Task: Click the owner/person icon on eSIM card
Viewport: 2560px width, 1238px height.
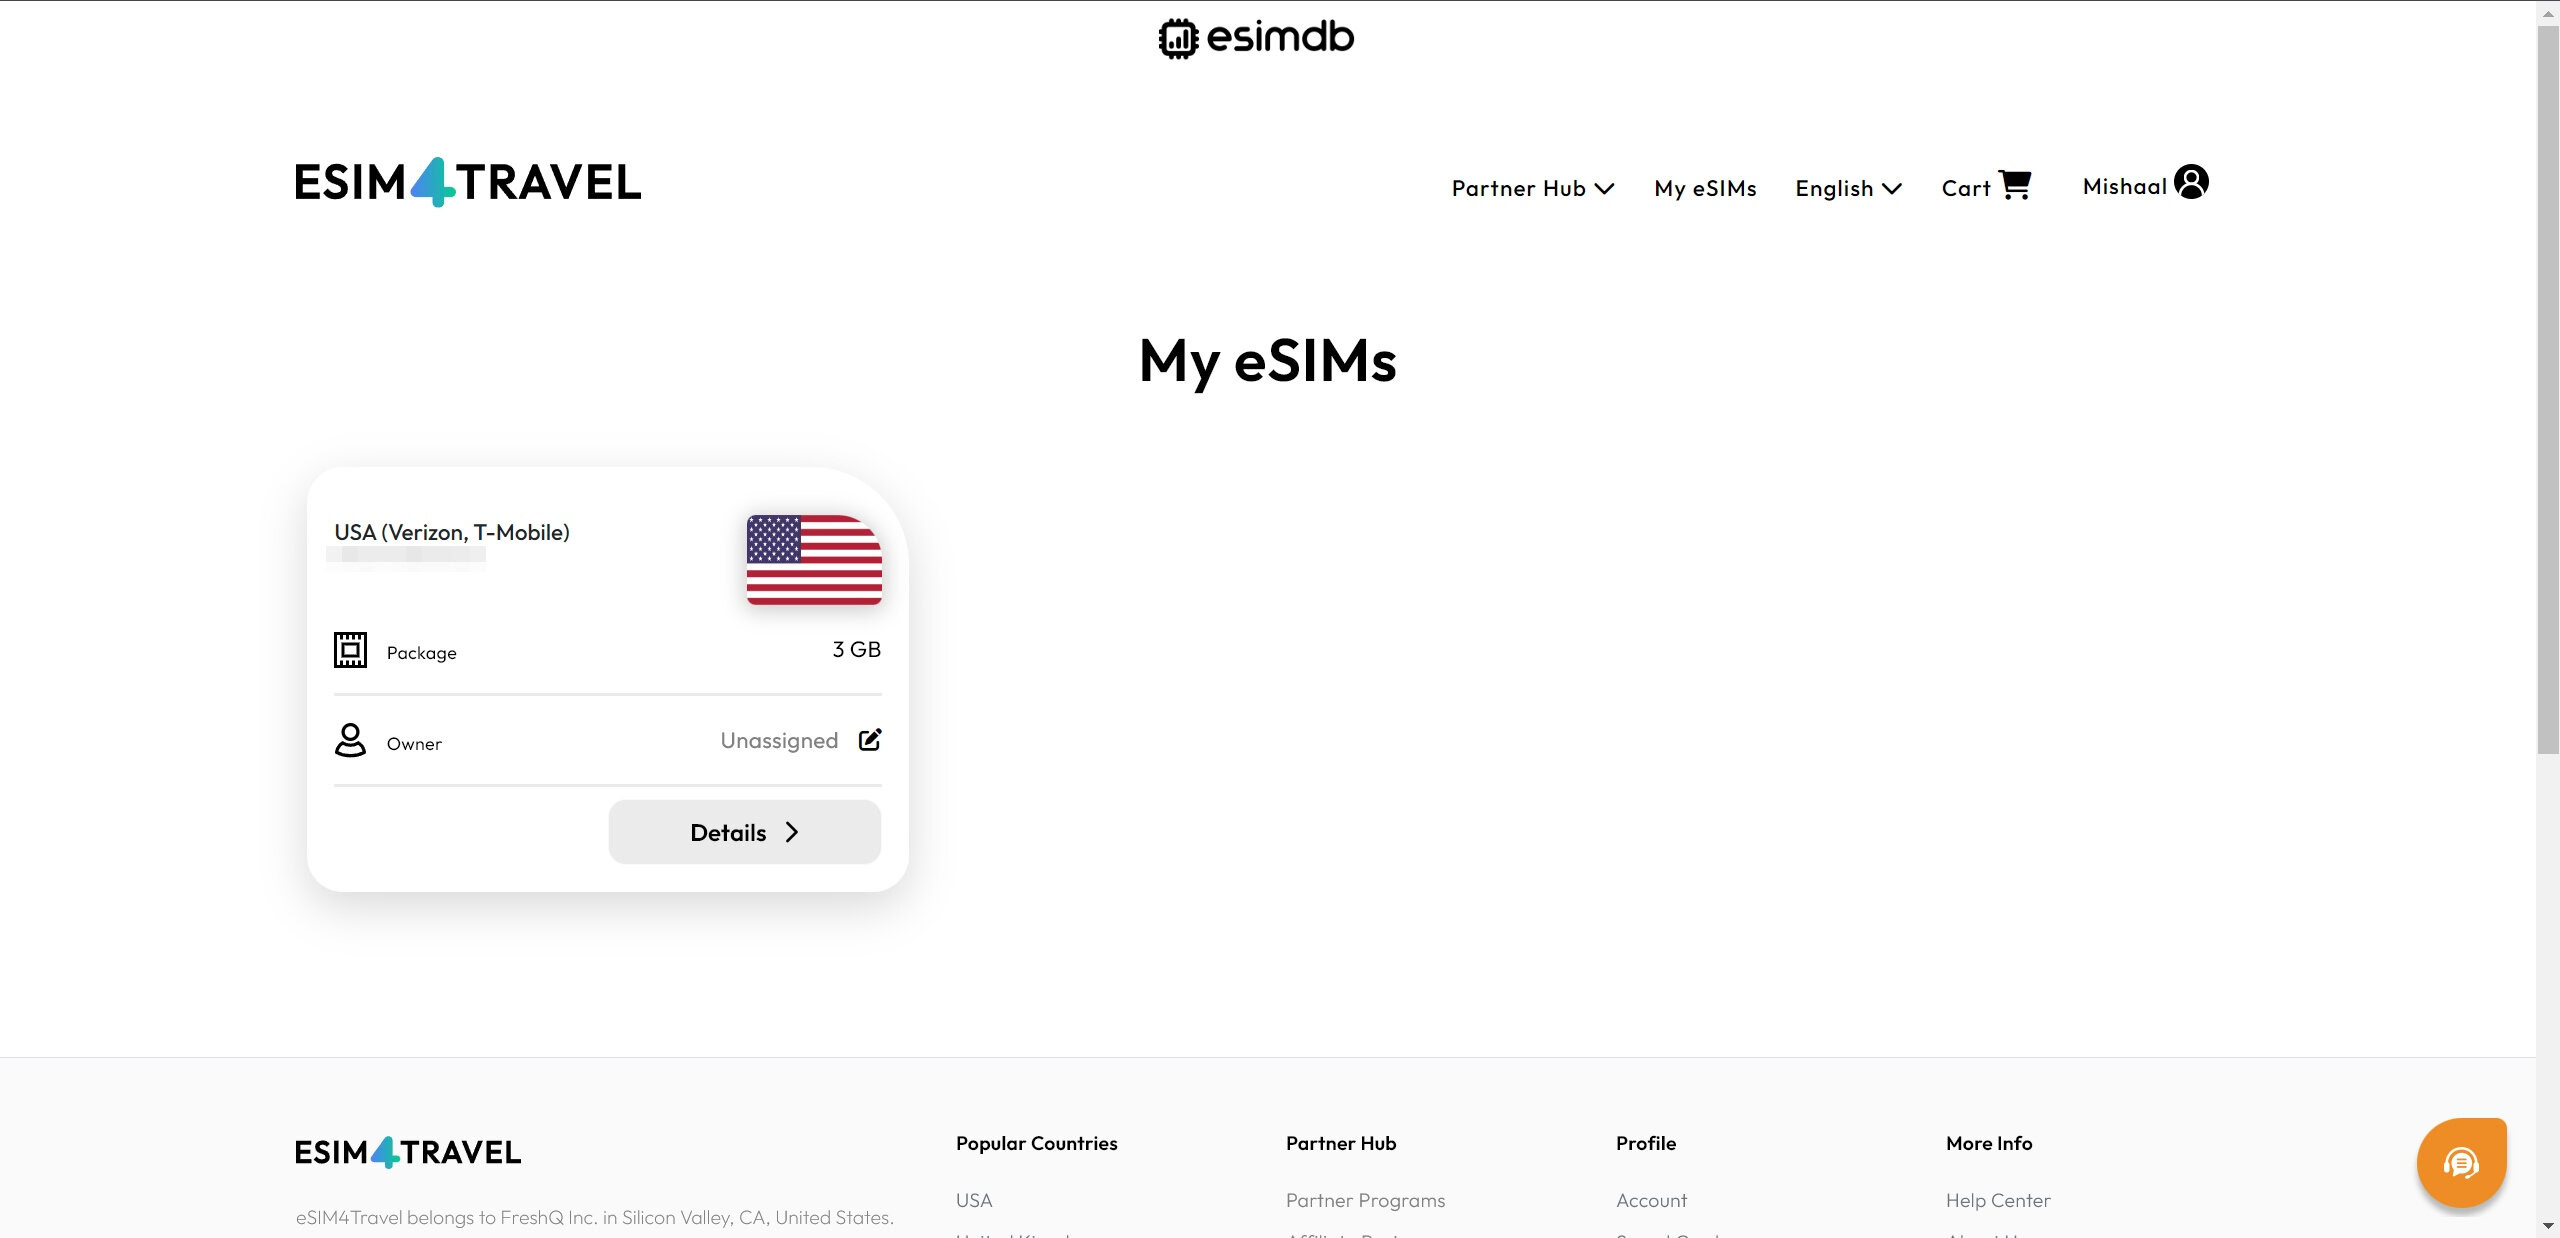Action: click(x=349, y=740)
